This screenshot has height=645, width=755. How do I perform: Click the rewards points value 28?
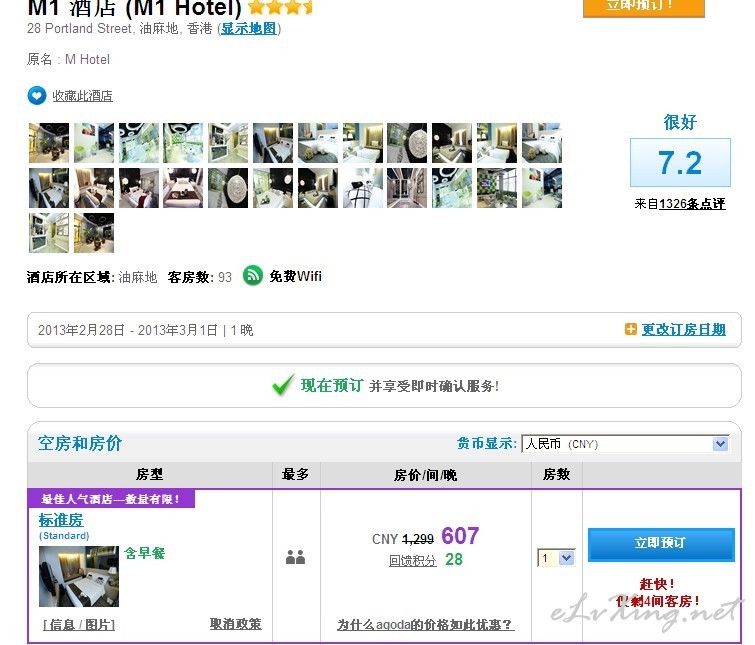pyautogui.click(x=454, y=559)
